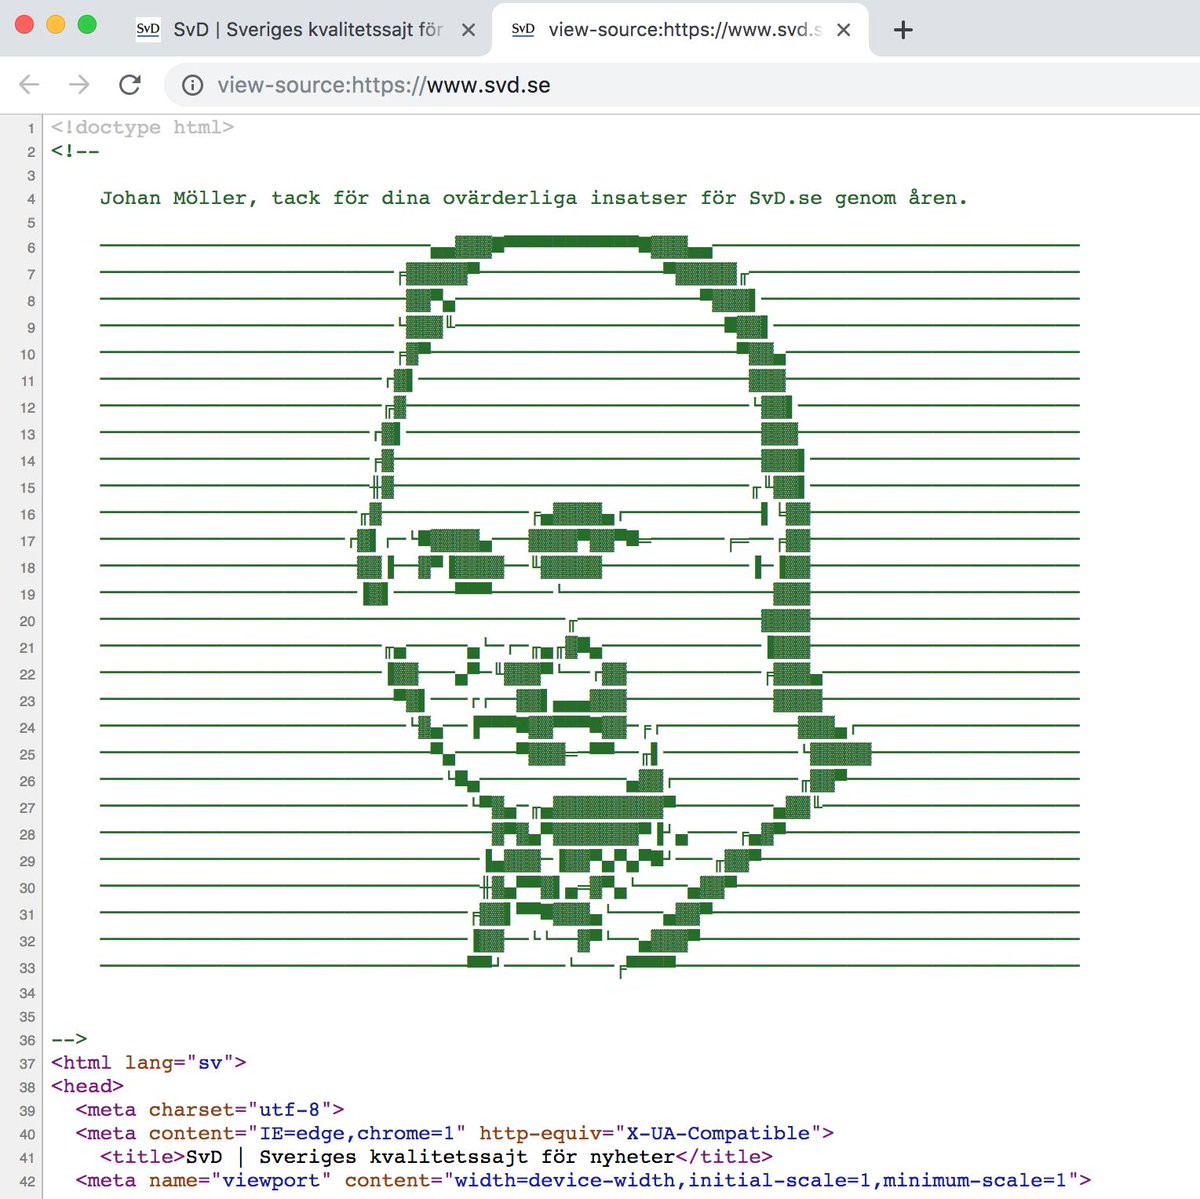
Task: Click line number 42 in the gutter
Action: [x=27, y=1181]
